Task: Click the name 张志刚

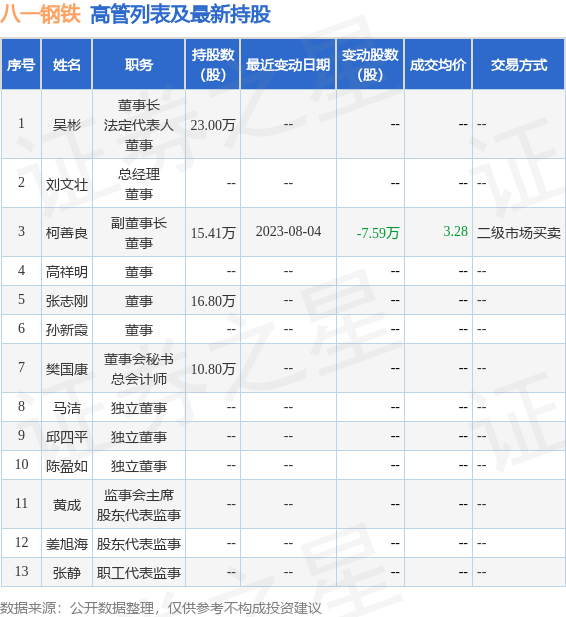Action: (x=67, y=301)
